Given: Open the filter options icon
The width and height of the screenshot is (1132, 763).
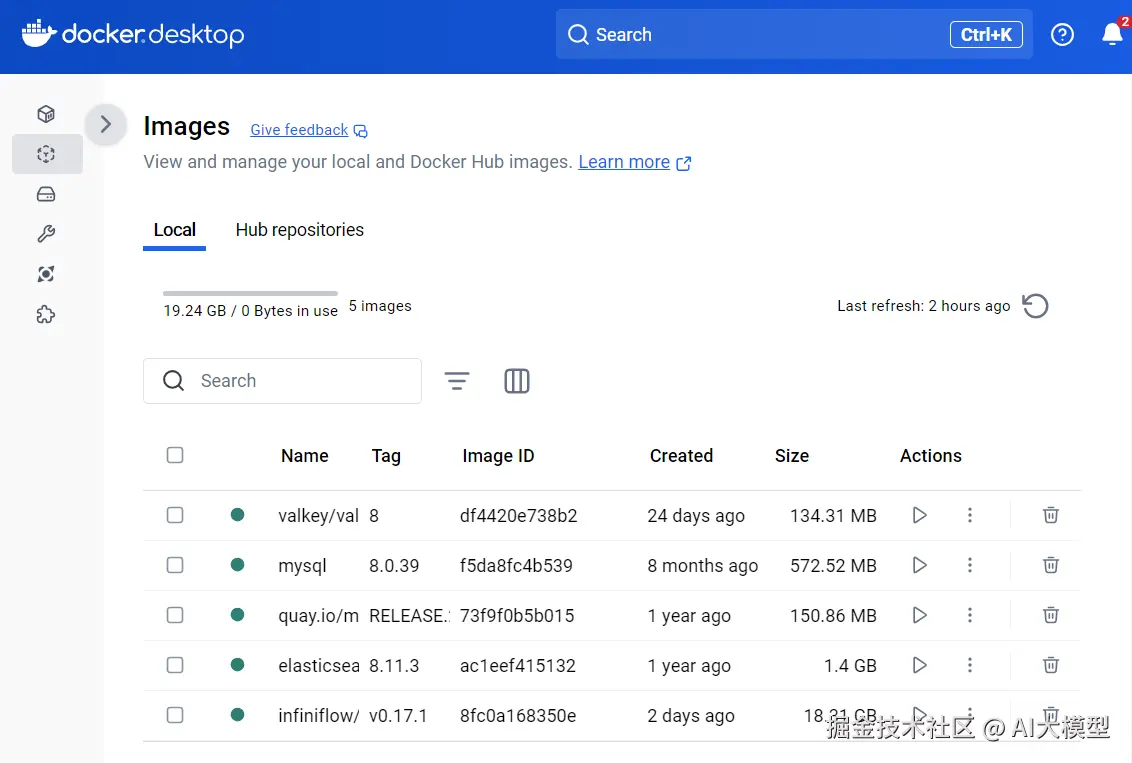Looking at the screenshot, I should [456, 381].
